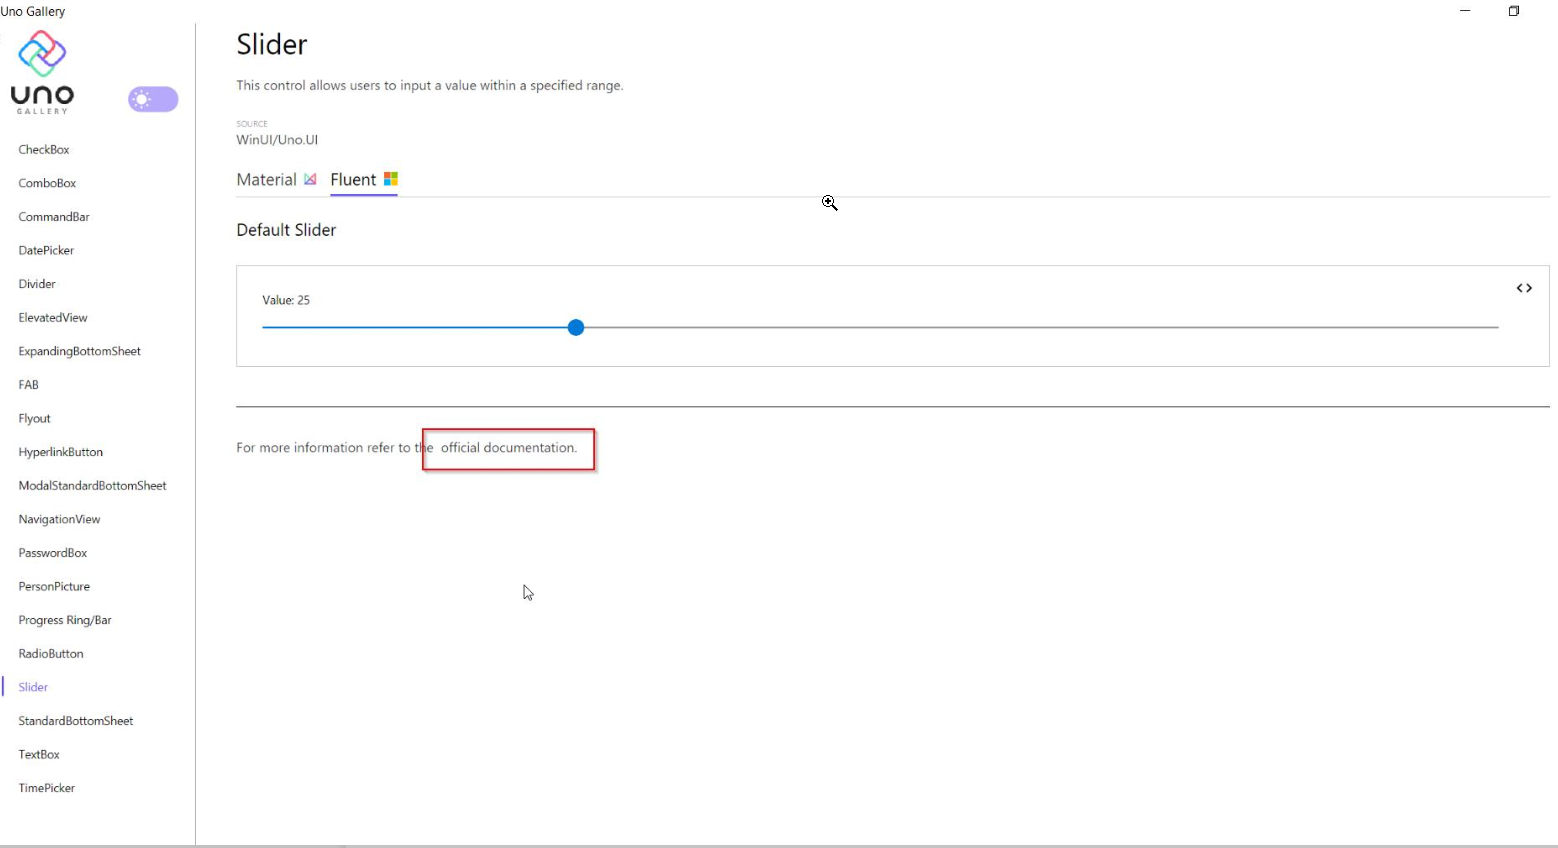1558x848 pixels.
Task: Select the Progress Ring/Bar control in sidebar
Action: 64,619
